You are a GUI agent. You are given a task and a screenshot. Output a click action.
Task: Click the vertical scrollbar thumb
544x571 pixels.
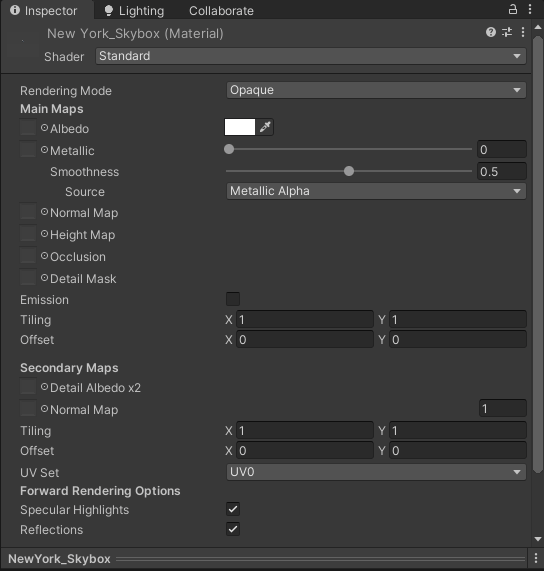tap(538, 254)
